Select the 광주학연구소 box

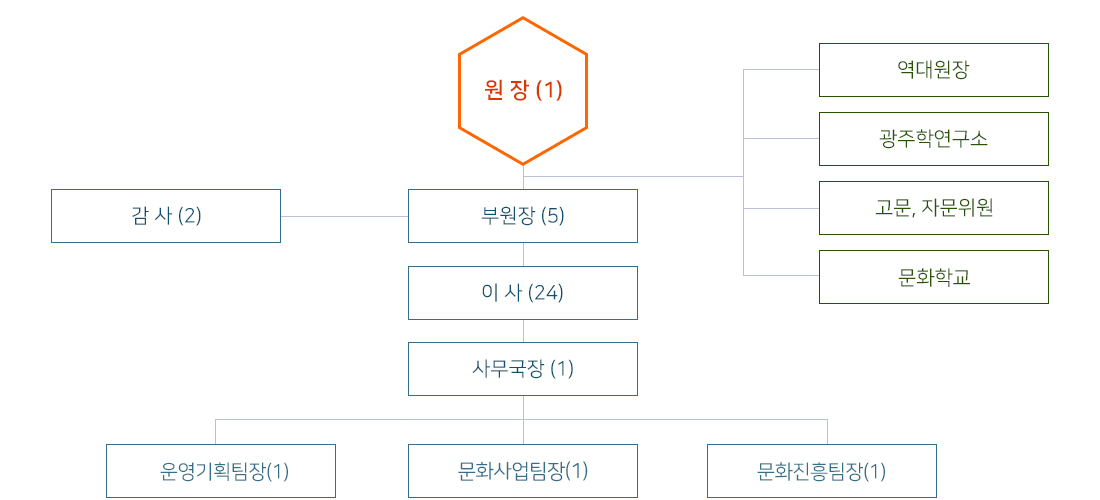tap(933, 139)
